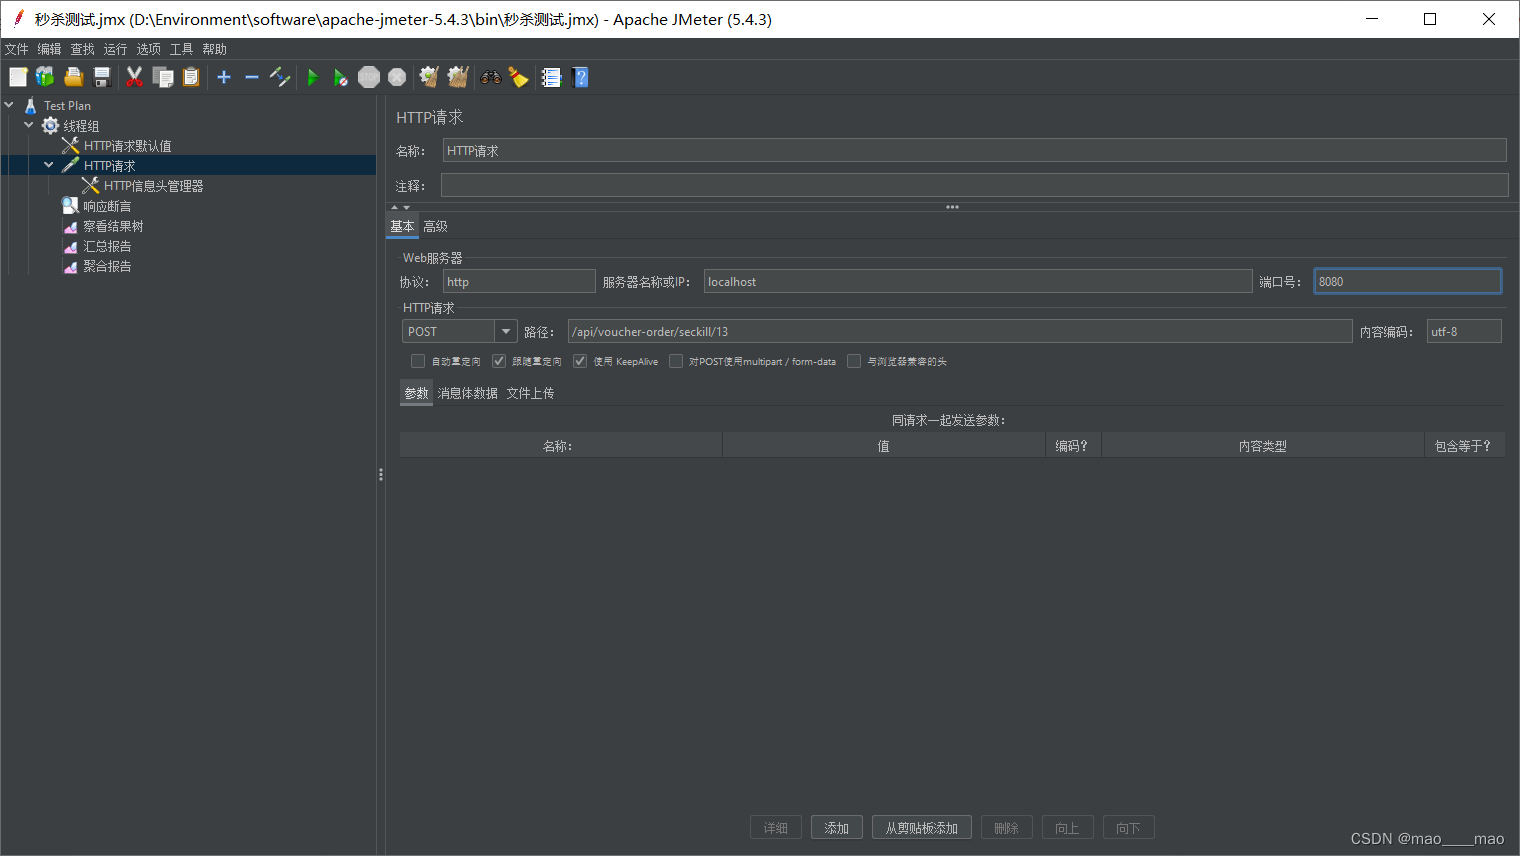Expand all nodes with plus icon

coord(224,77)
